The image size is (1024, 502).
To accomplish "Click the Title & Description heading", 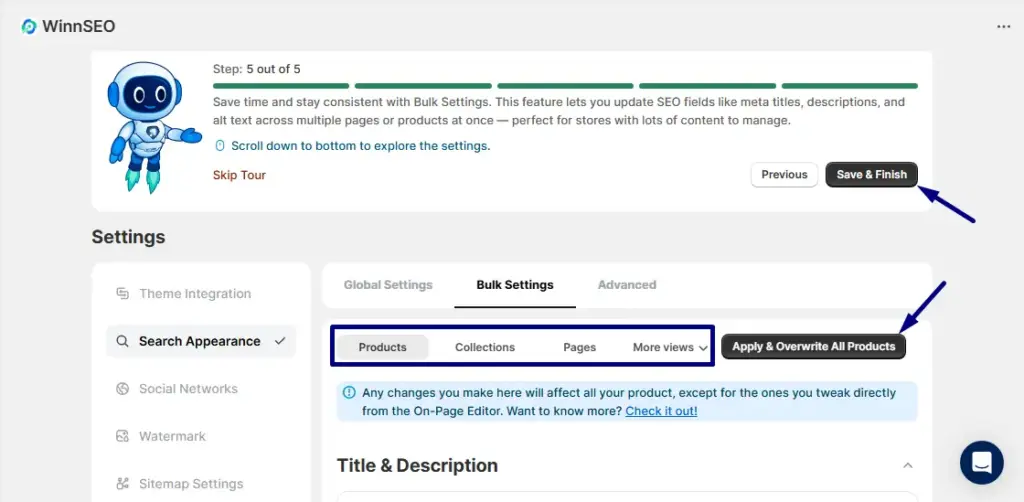I will (417, 465).
